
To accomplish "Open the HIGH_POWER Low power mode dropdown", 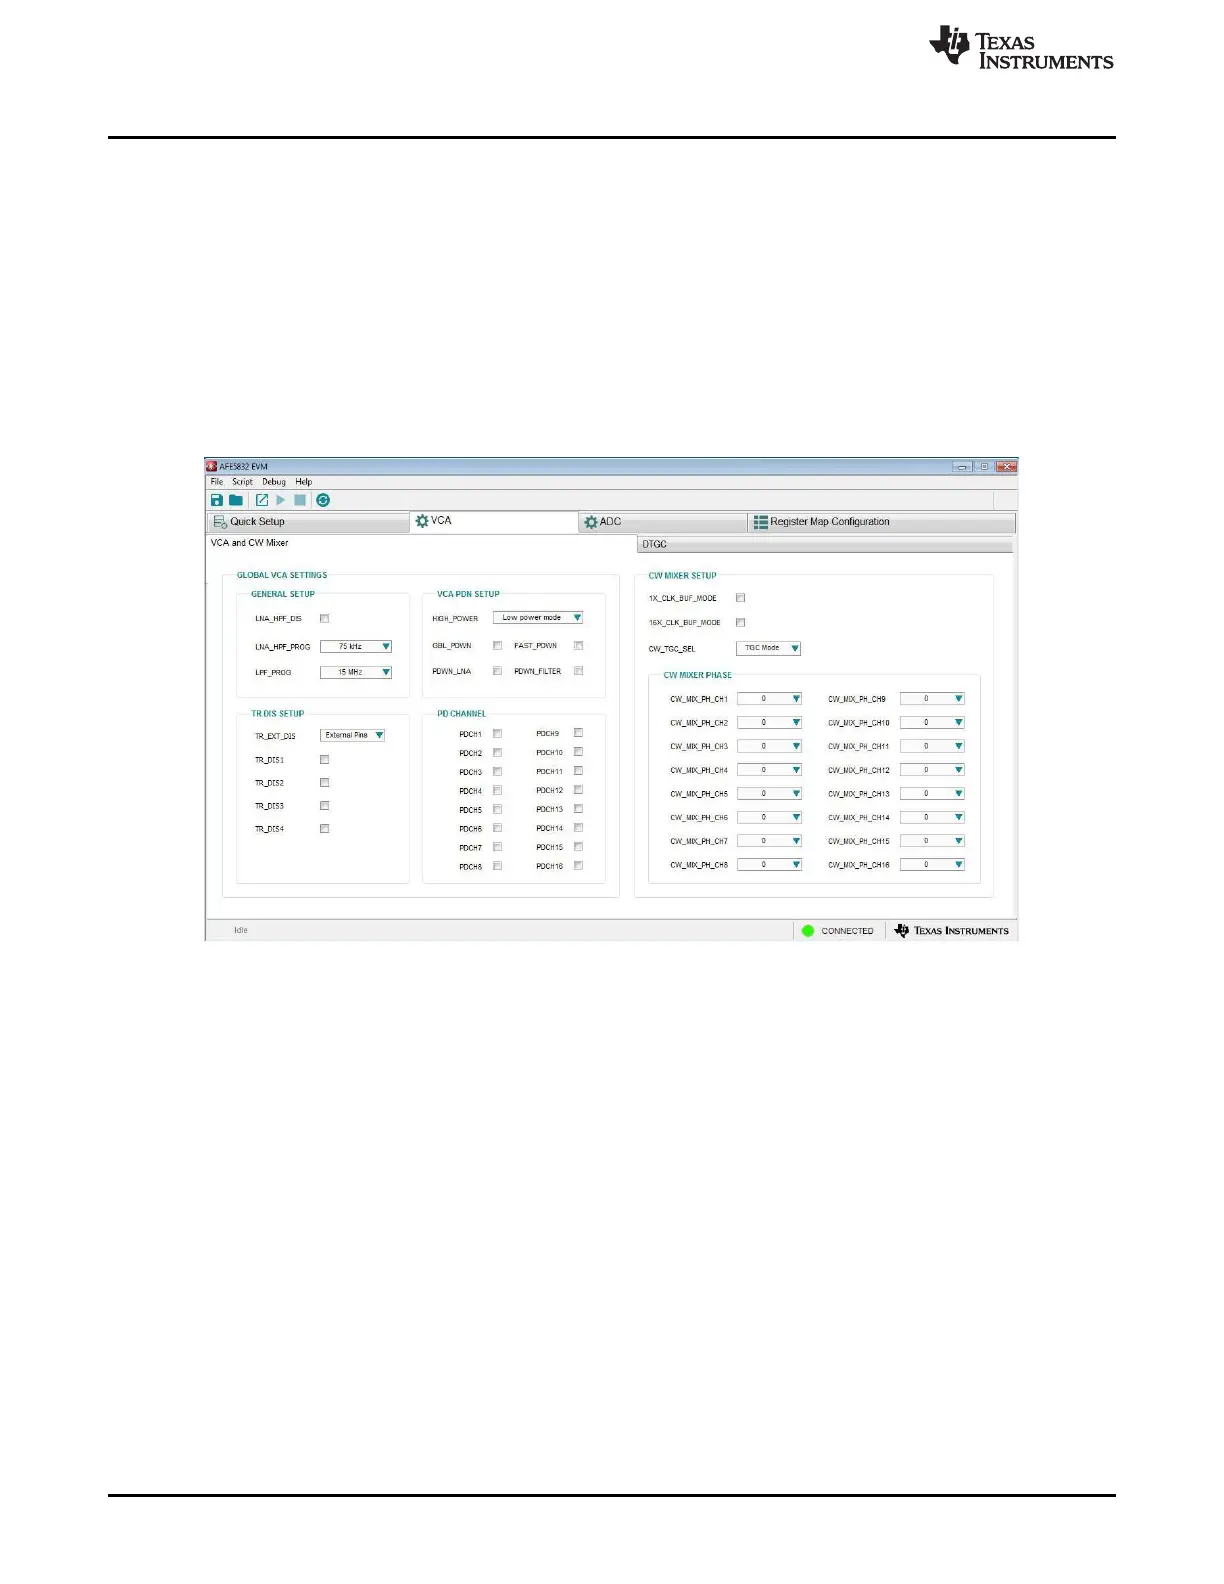I will click(538, 618).
